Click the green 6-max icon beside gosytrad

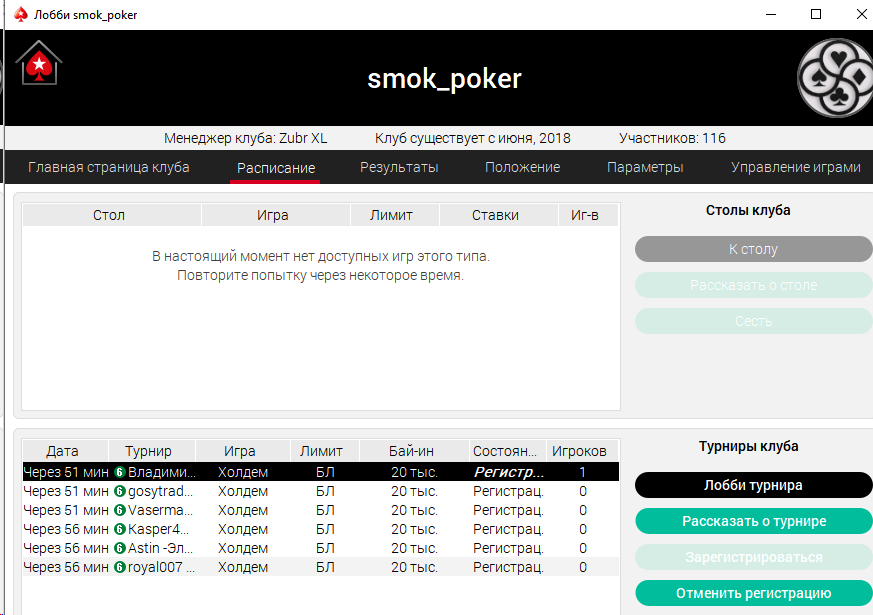tap(120, 491)
